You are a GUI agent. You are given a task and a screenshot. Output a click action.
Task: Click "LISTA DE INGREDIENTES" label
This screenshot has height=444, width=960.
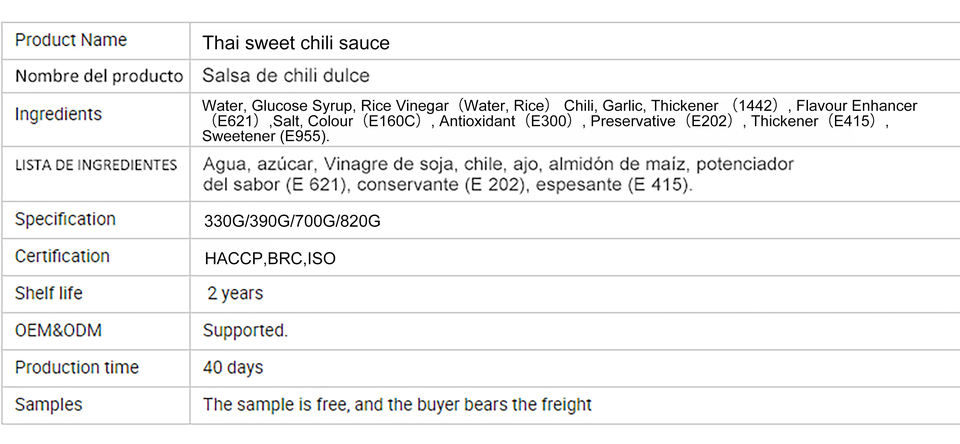pos(96,165)
